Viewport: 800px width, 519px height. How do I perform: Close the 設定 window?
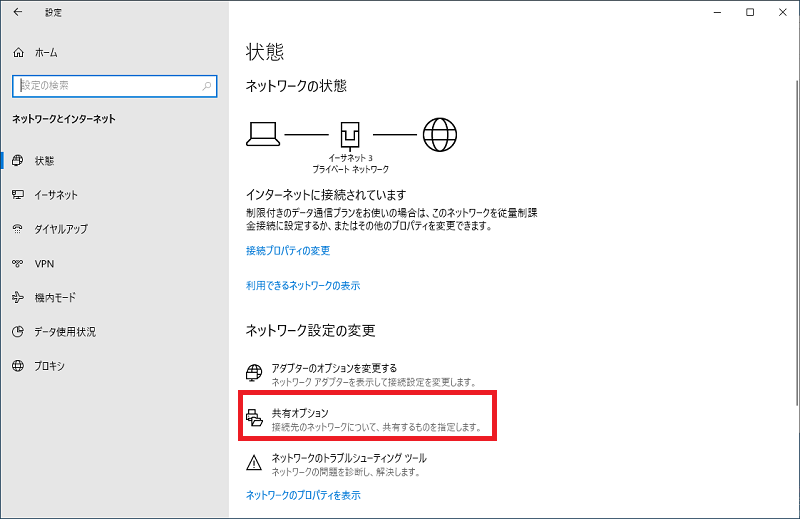[x=783, y=12]
